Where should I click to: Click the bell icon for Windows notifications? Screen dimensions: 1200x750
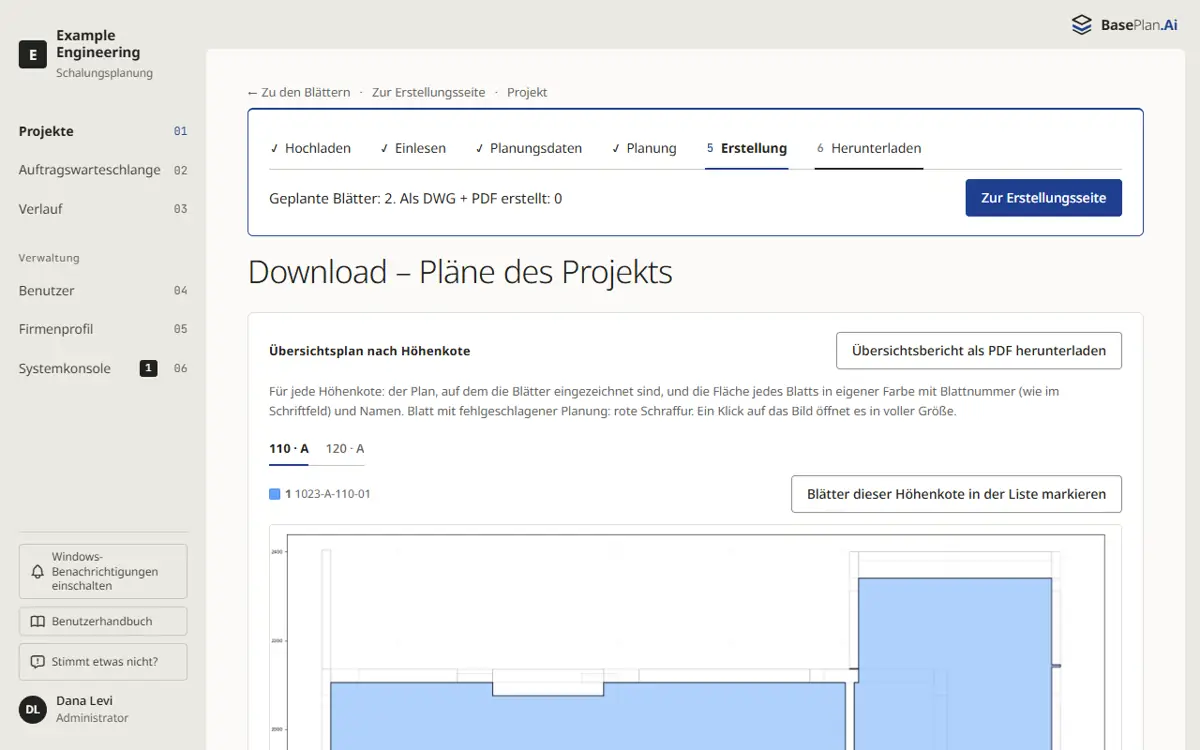(38, 572)
